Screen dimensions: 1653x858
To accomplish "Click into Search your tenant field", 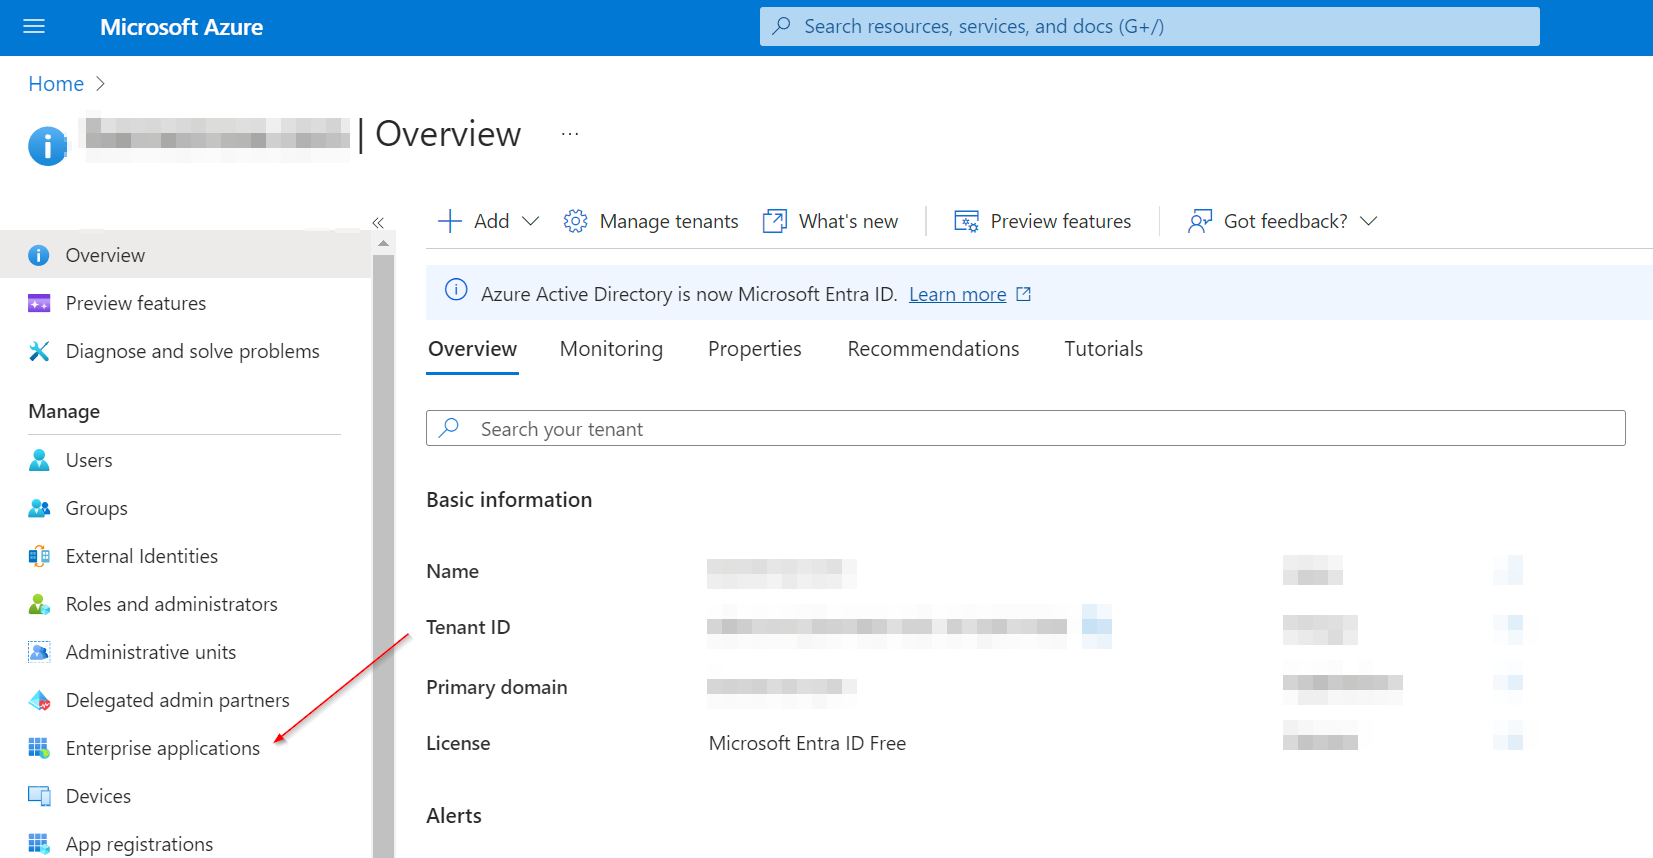I will (x=1025, y=428).
